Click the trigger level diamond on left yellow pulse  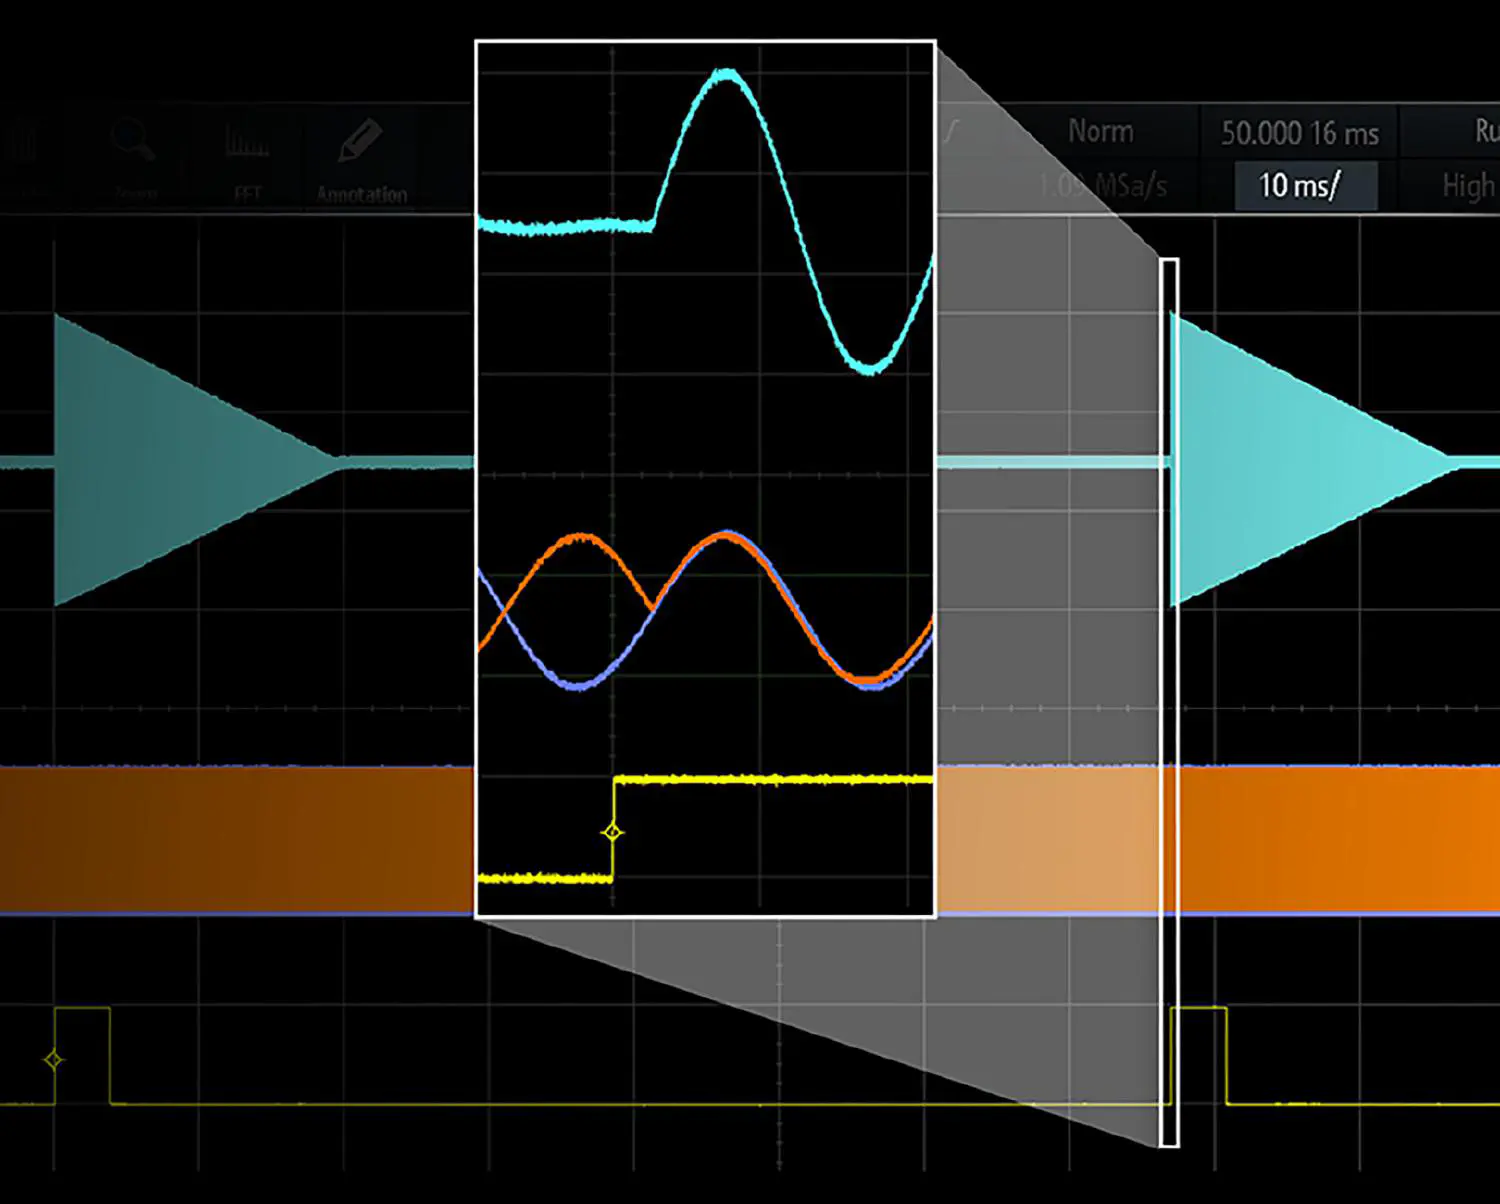(x=54, y=1059)
